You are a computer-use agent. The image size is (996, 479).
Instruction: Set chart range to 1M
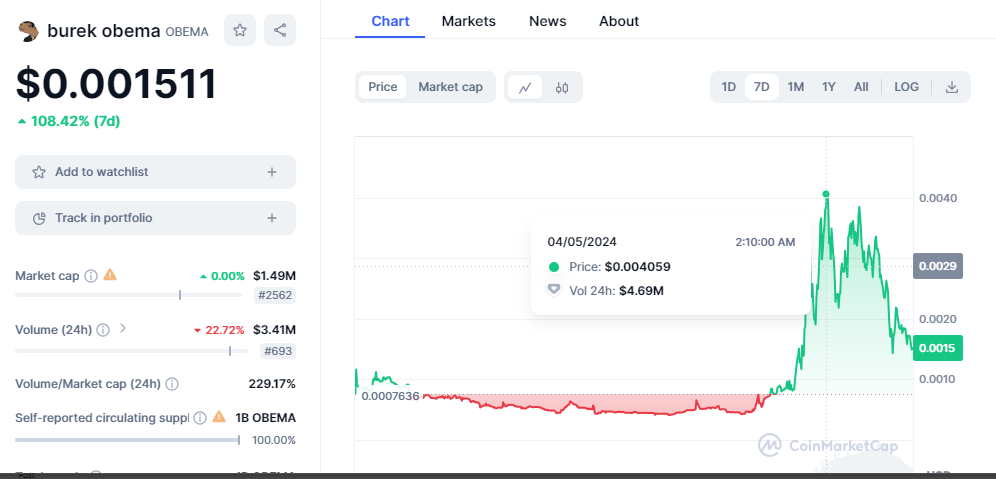click(795, 87)
